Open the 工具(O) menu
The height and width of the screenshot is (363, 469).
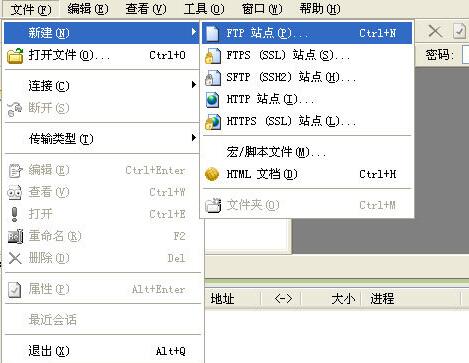pos(204,9)
